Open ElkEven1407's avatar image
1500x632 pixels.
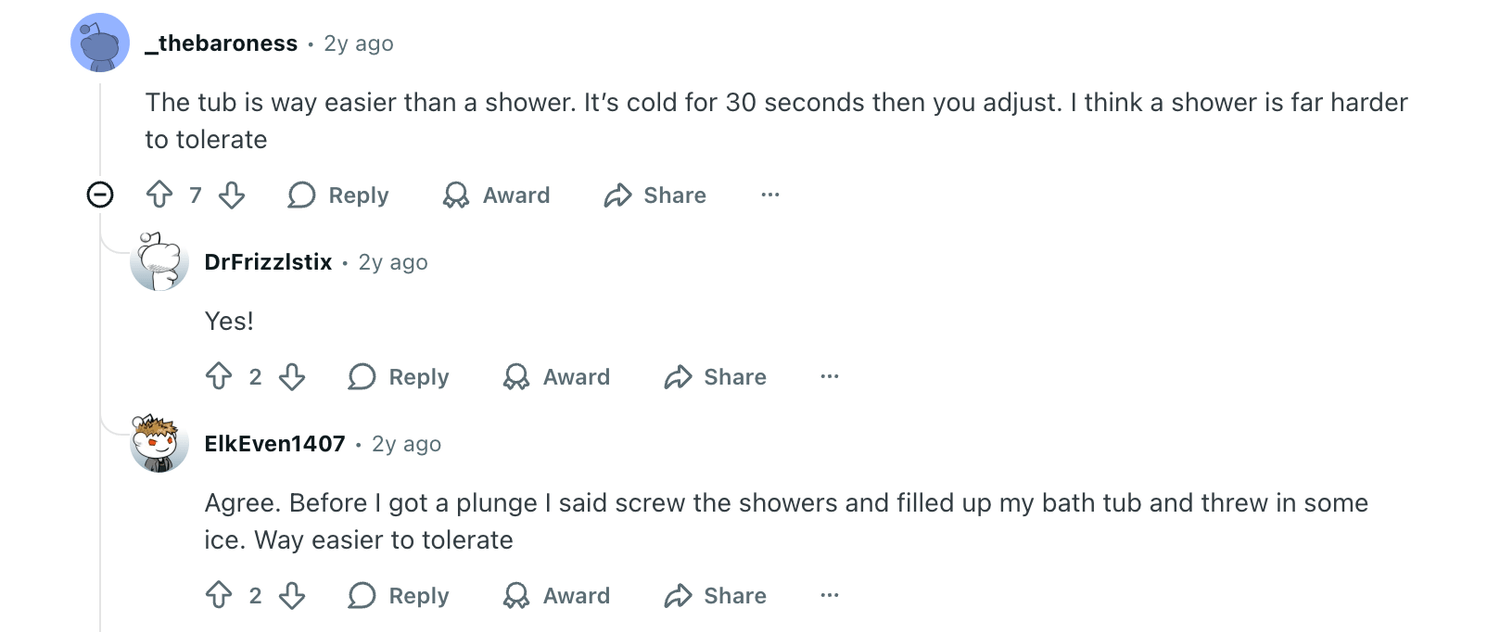coord(159,443)
